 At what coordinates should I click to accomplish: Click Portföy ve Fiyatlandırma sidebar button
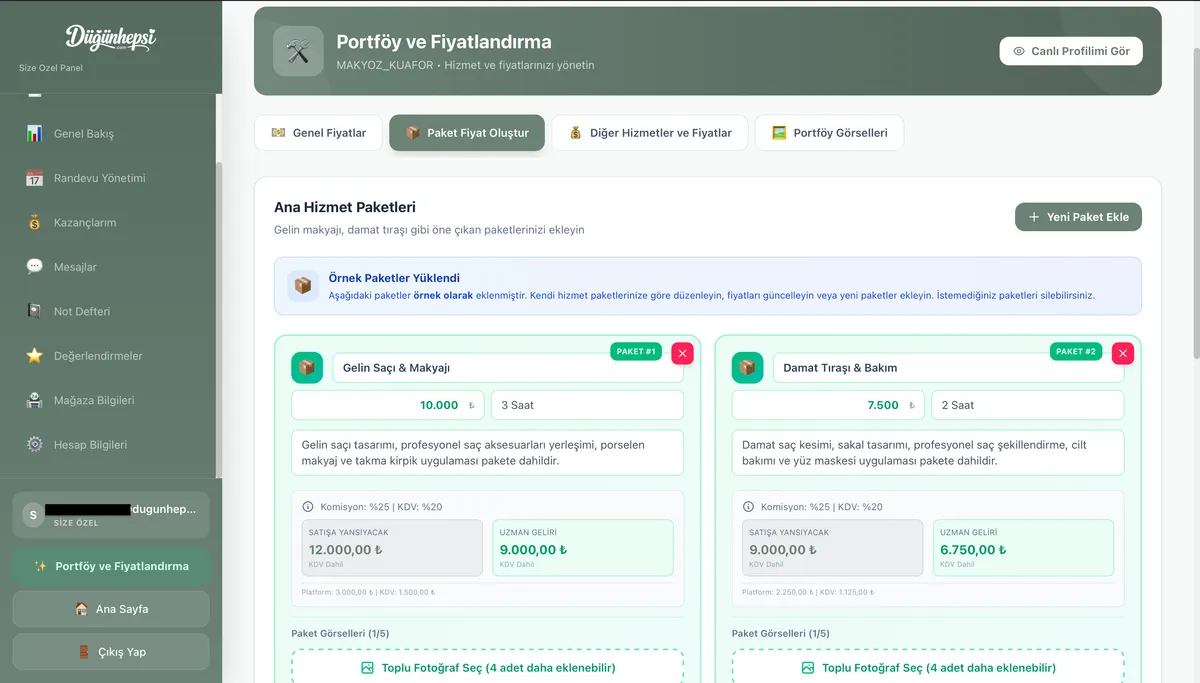tap(110, 566)
